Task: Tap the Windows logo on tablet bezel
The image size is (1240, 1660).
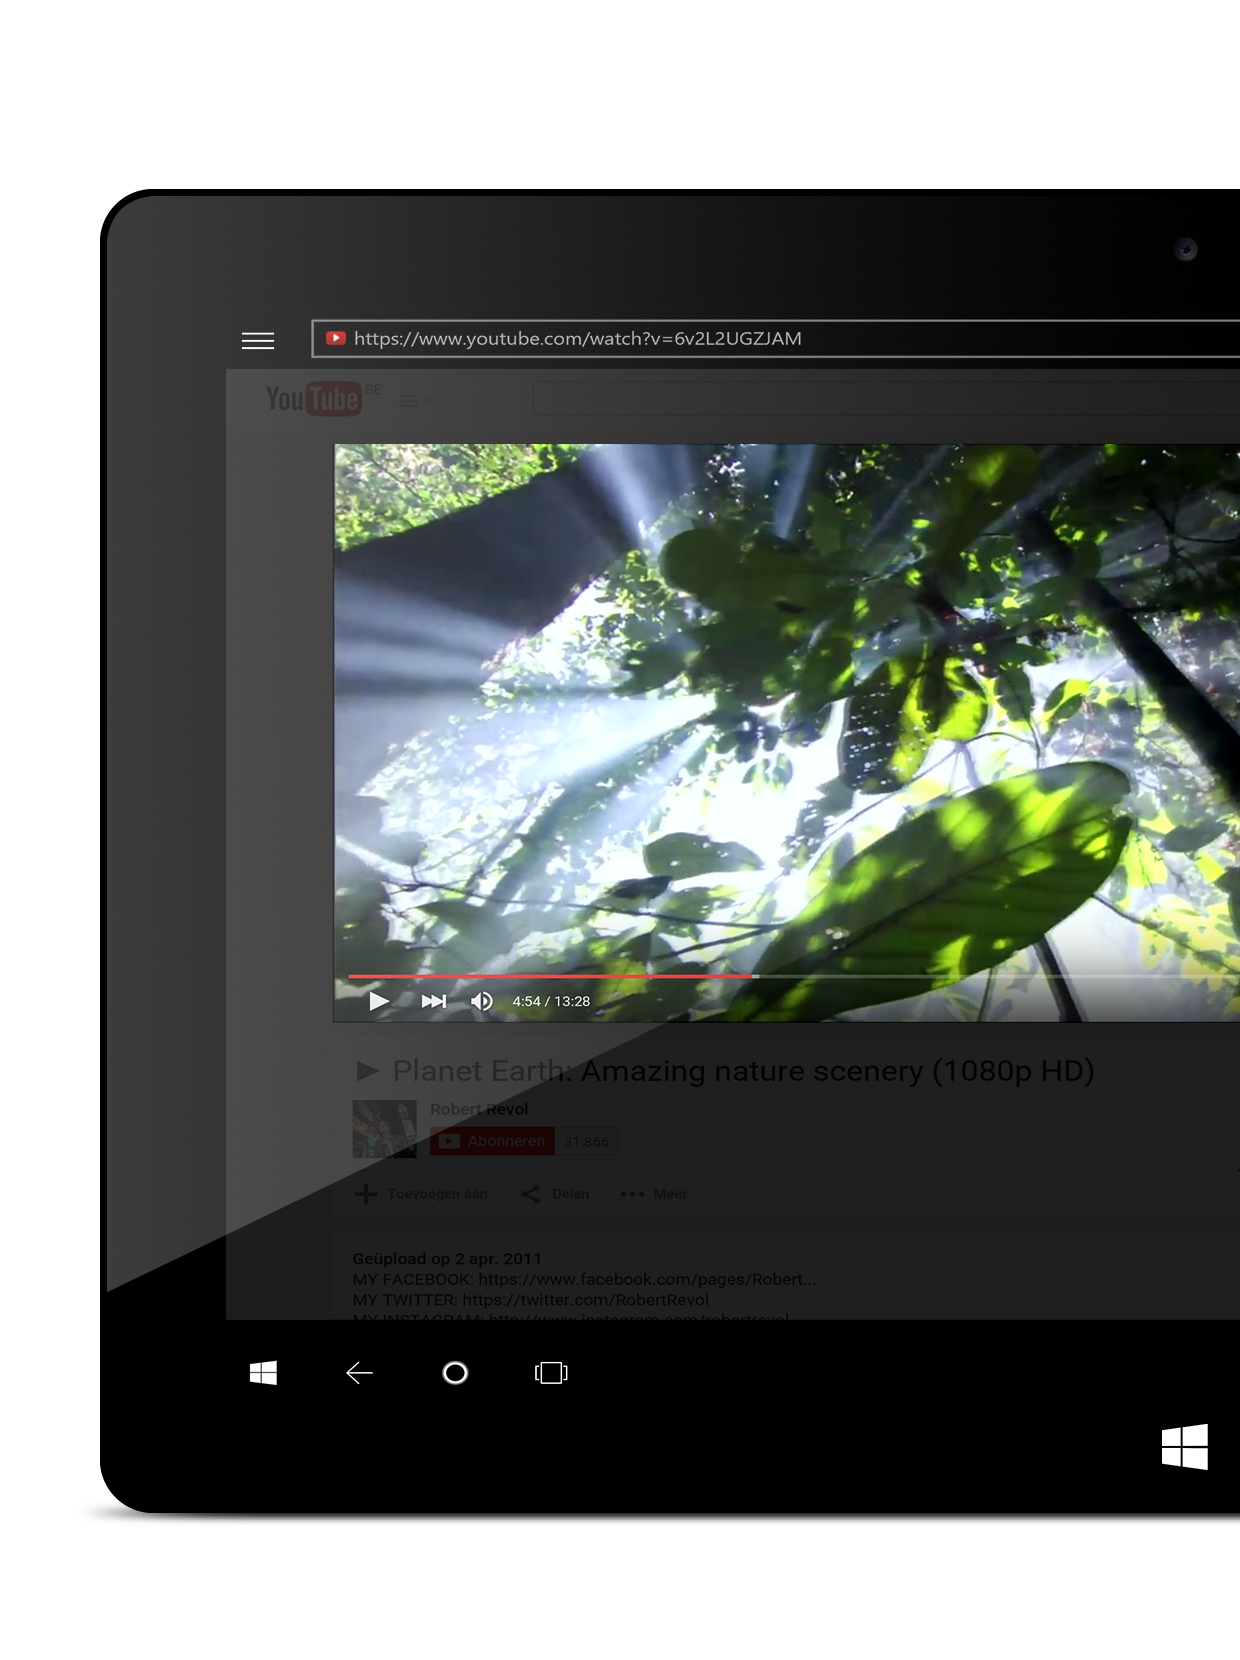Action: point(1185,1447)
